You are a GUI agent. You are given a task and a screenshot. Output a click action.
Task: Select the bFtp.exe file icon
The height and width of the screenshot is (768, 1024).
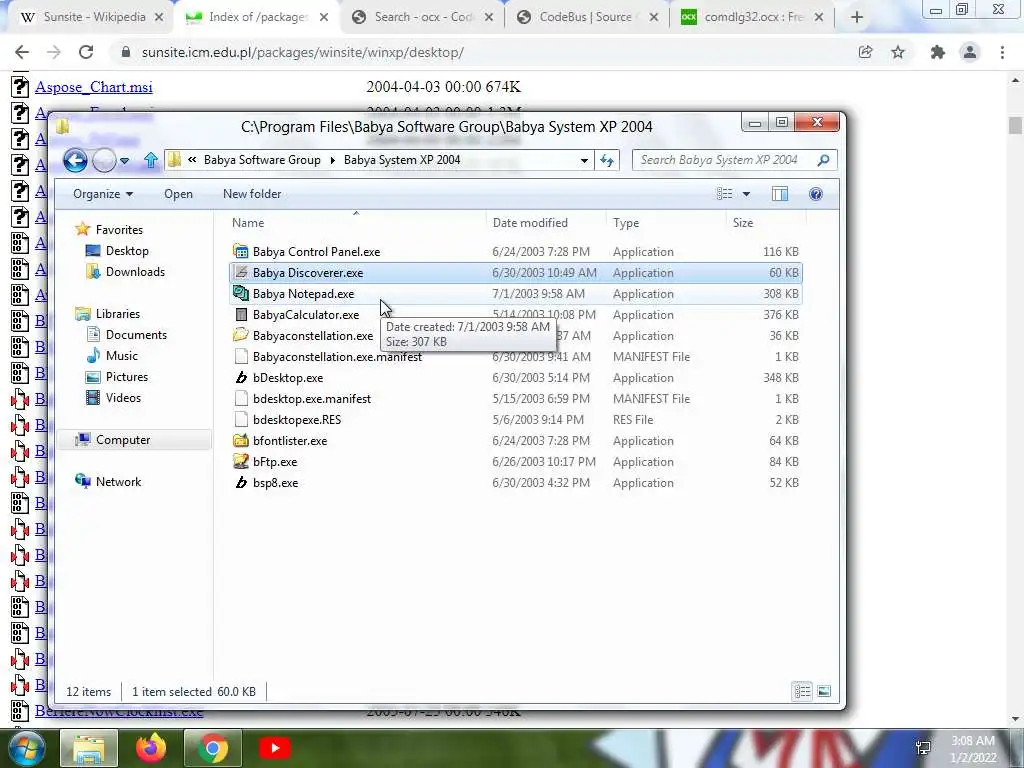coord(241,462)
